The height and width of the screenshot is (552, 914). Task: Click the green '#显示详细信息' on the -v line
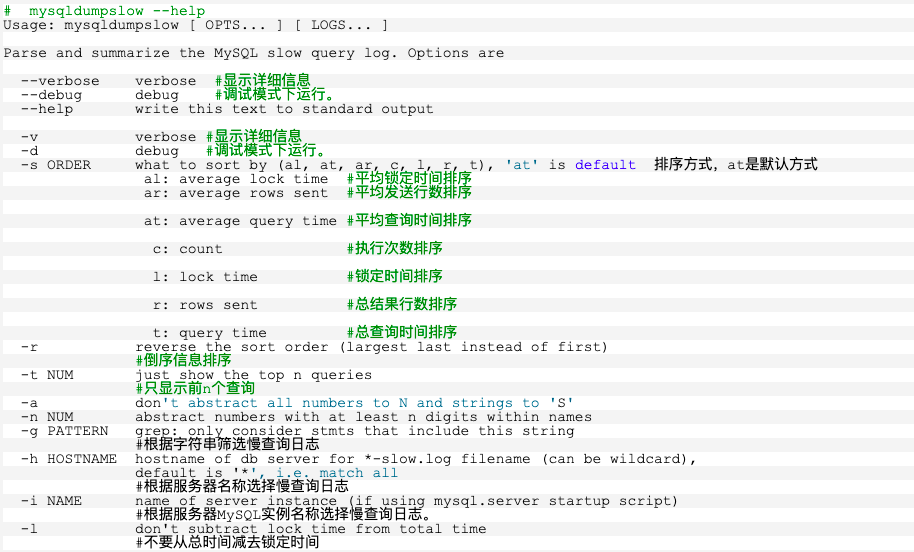click(x=254, y=136)
